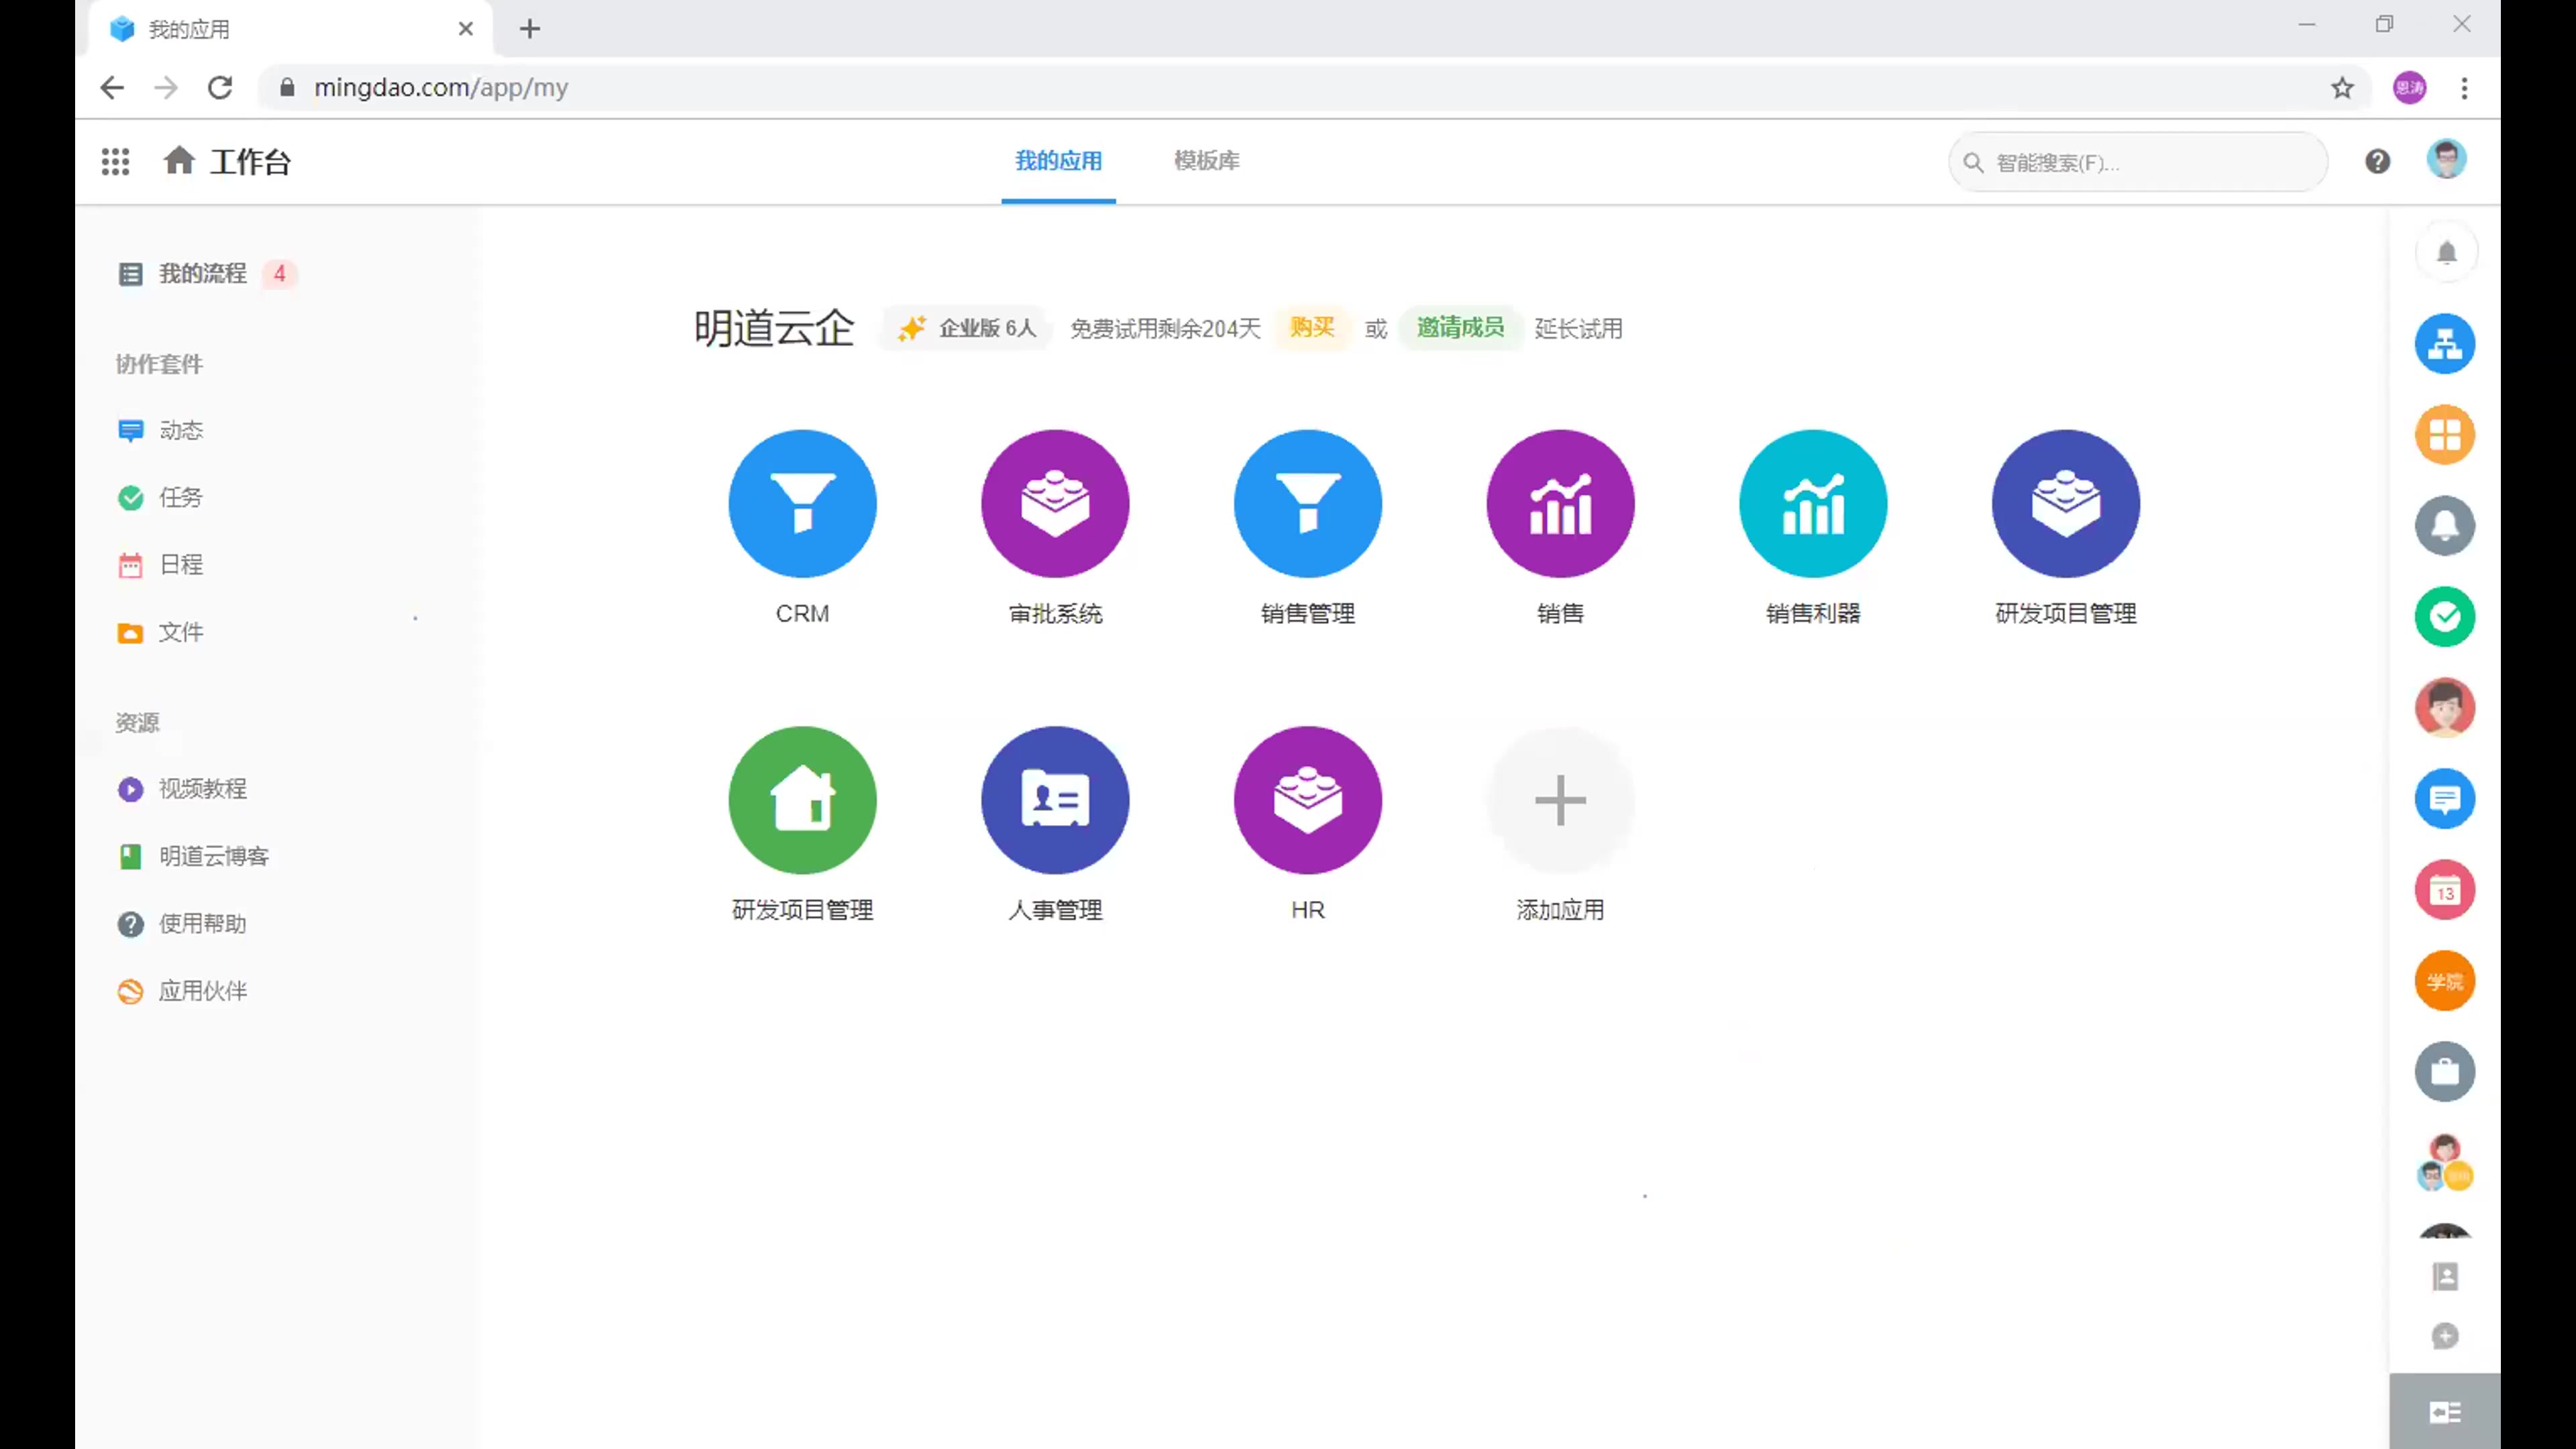Open 日程 in sidebar
The width and height of the screenshot is (2576, 1449).
160,565
